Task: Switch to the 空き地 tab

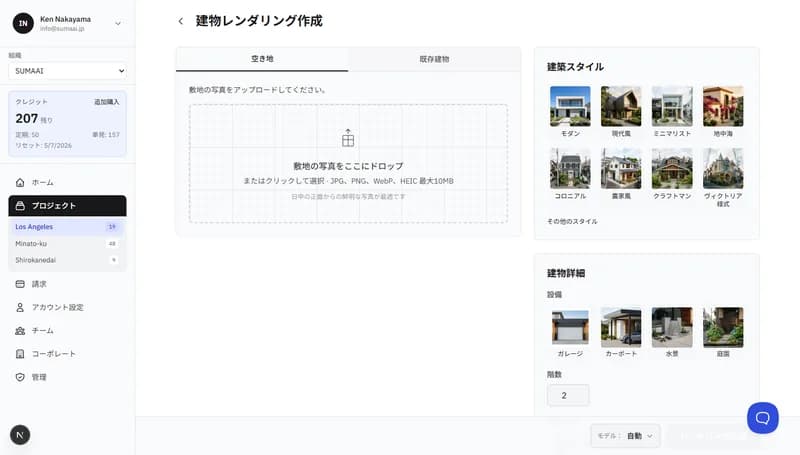Action: tap(262, 59)
